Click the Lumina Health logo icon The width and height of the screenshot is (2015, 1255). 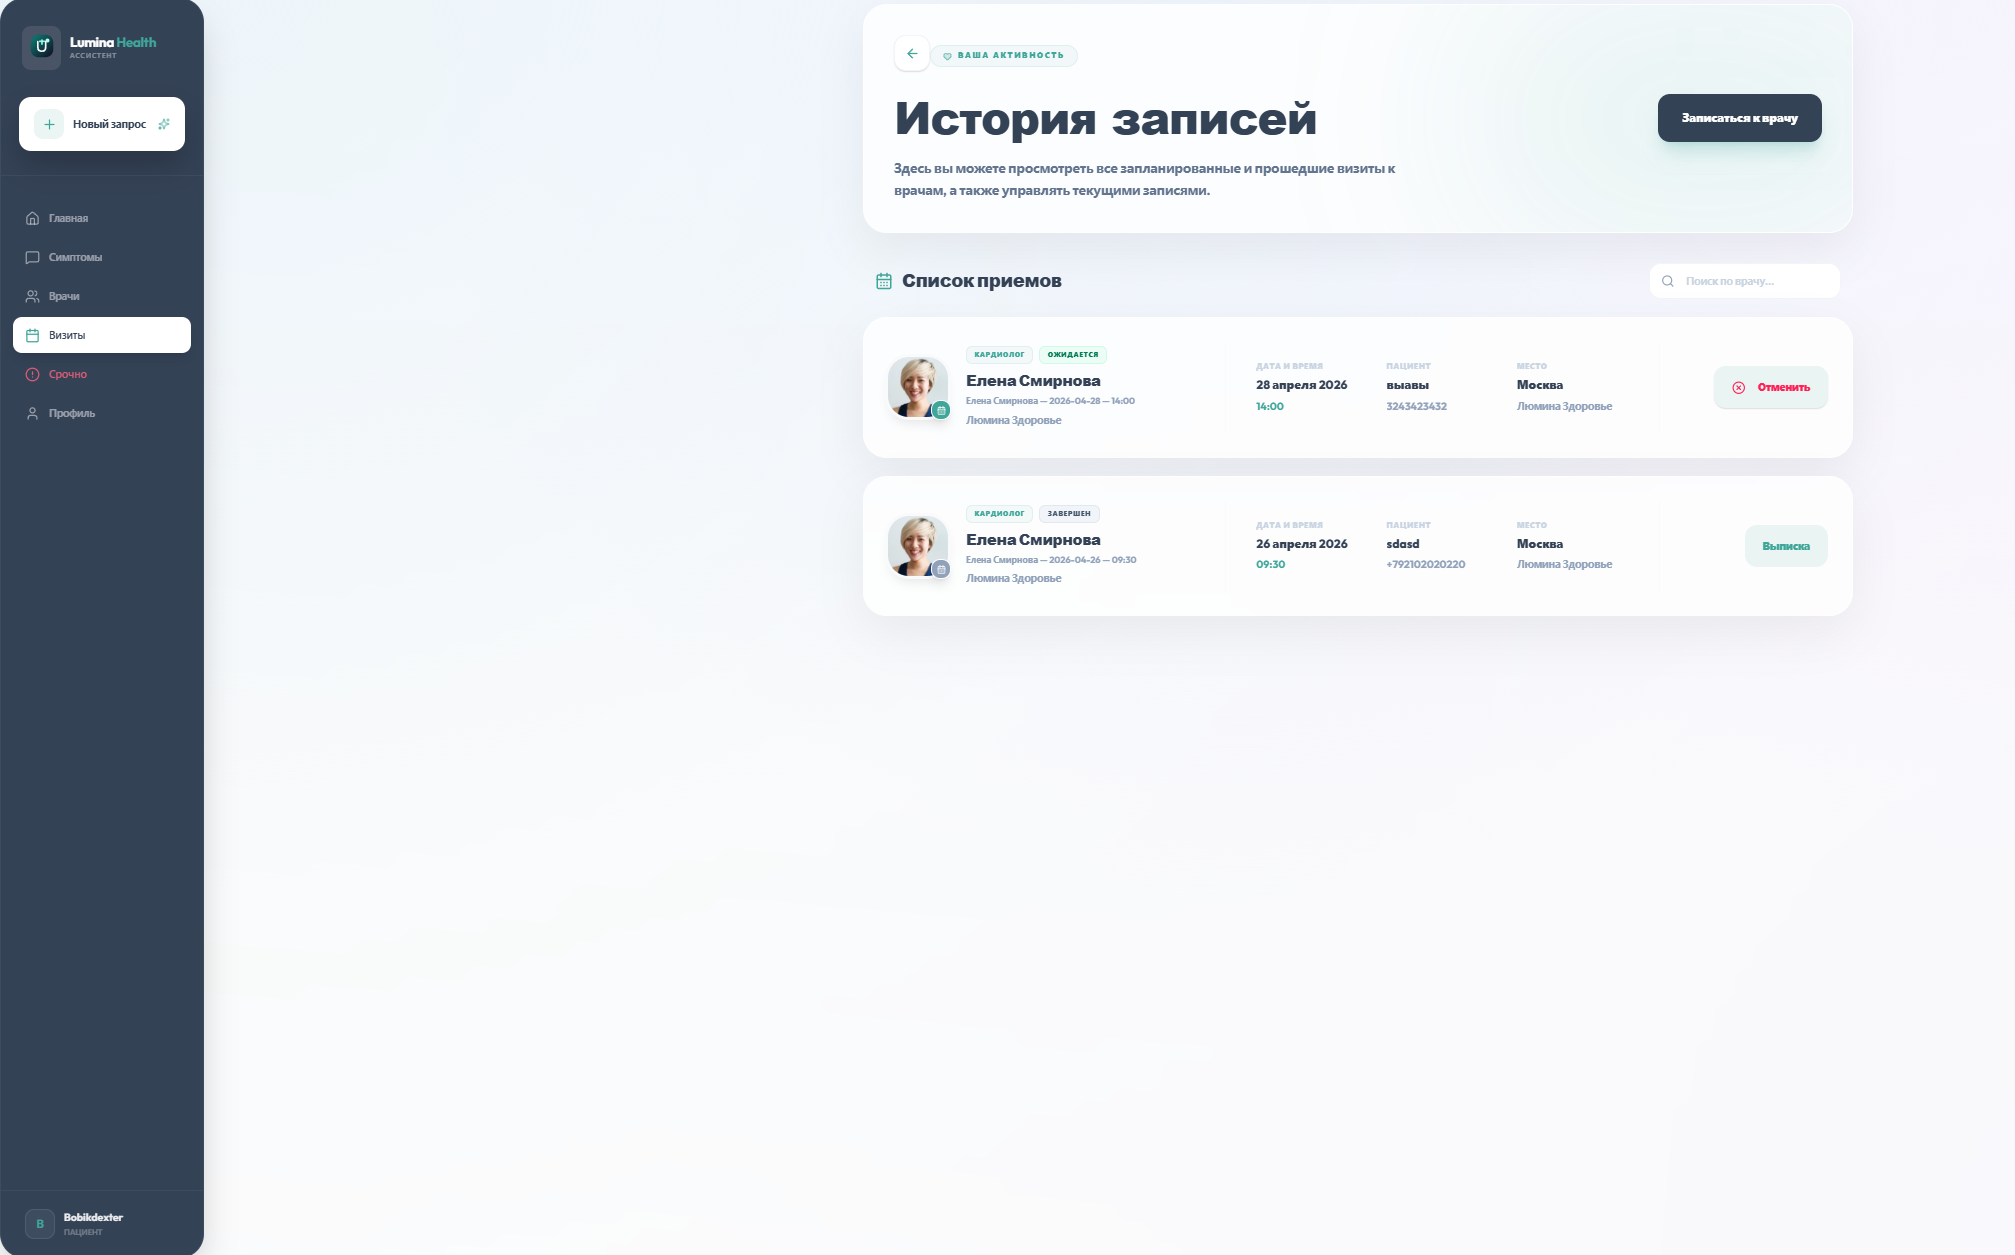coord(41,47)
